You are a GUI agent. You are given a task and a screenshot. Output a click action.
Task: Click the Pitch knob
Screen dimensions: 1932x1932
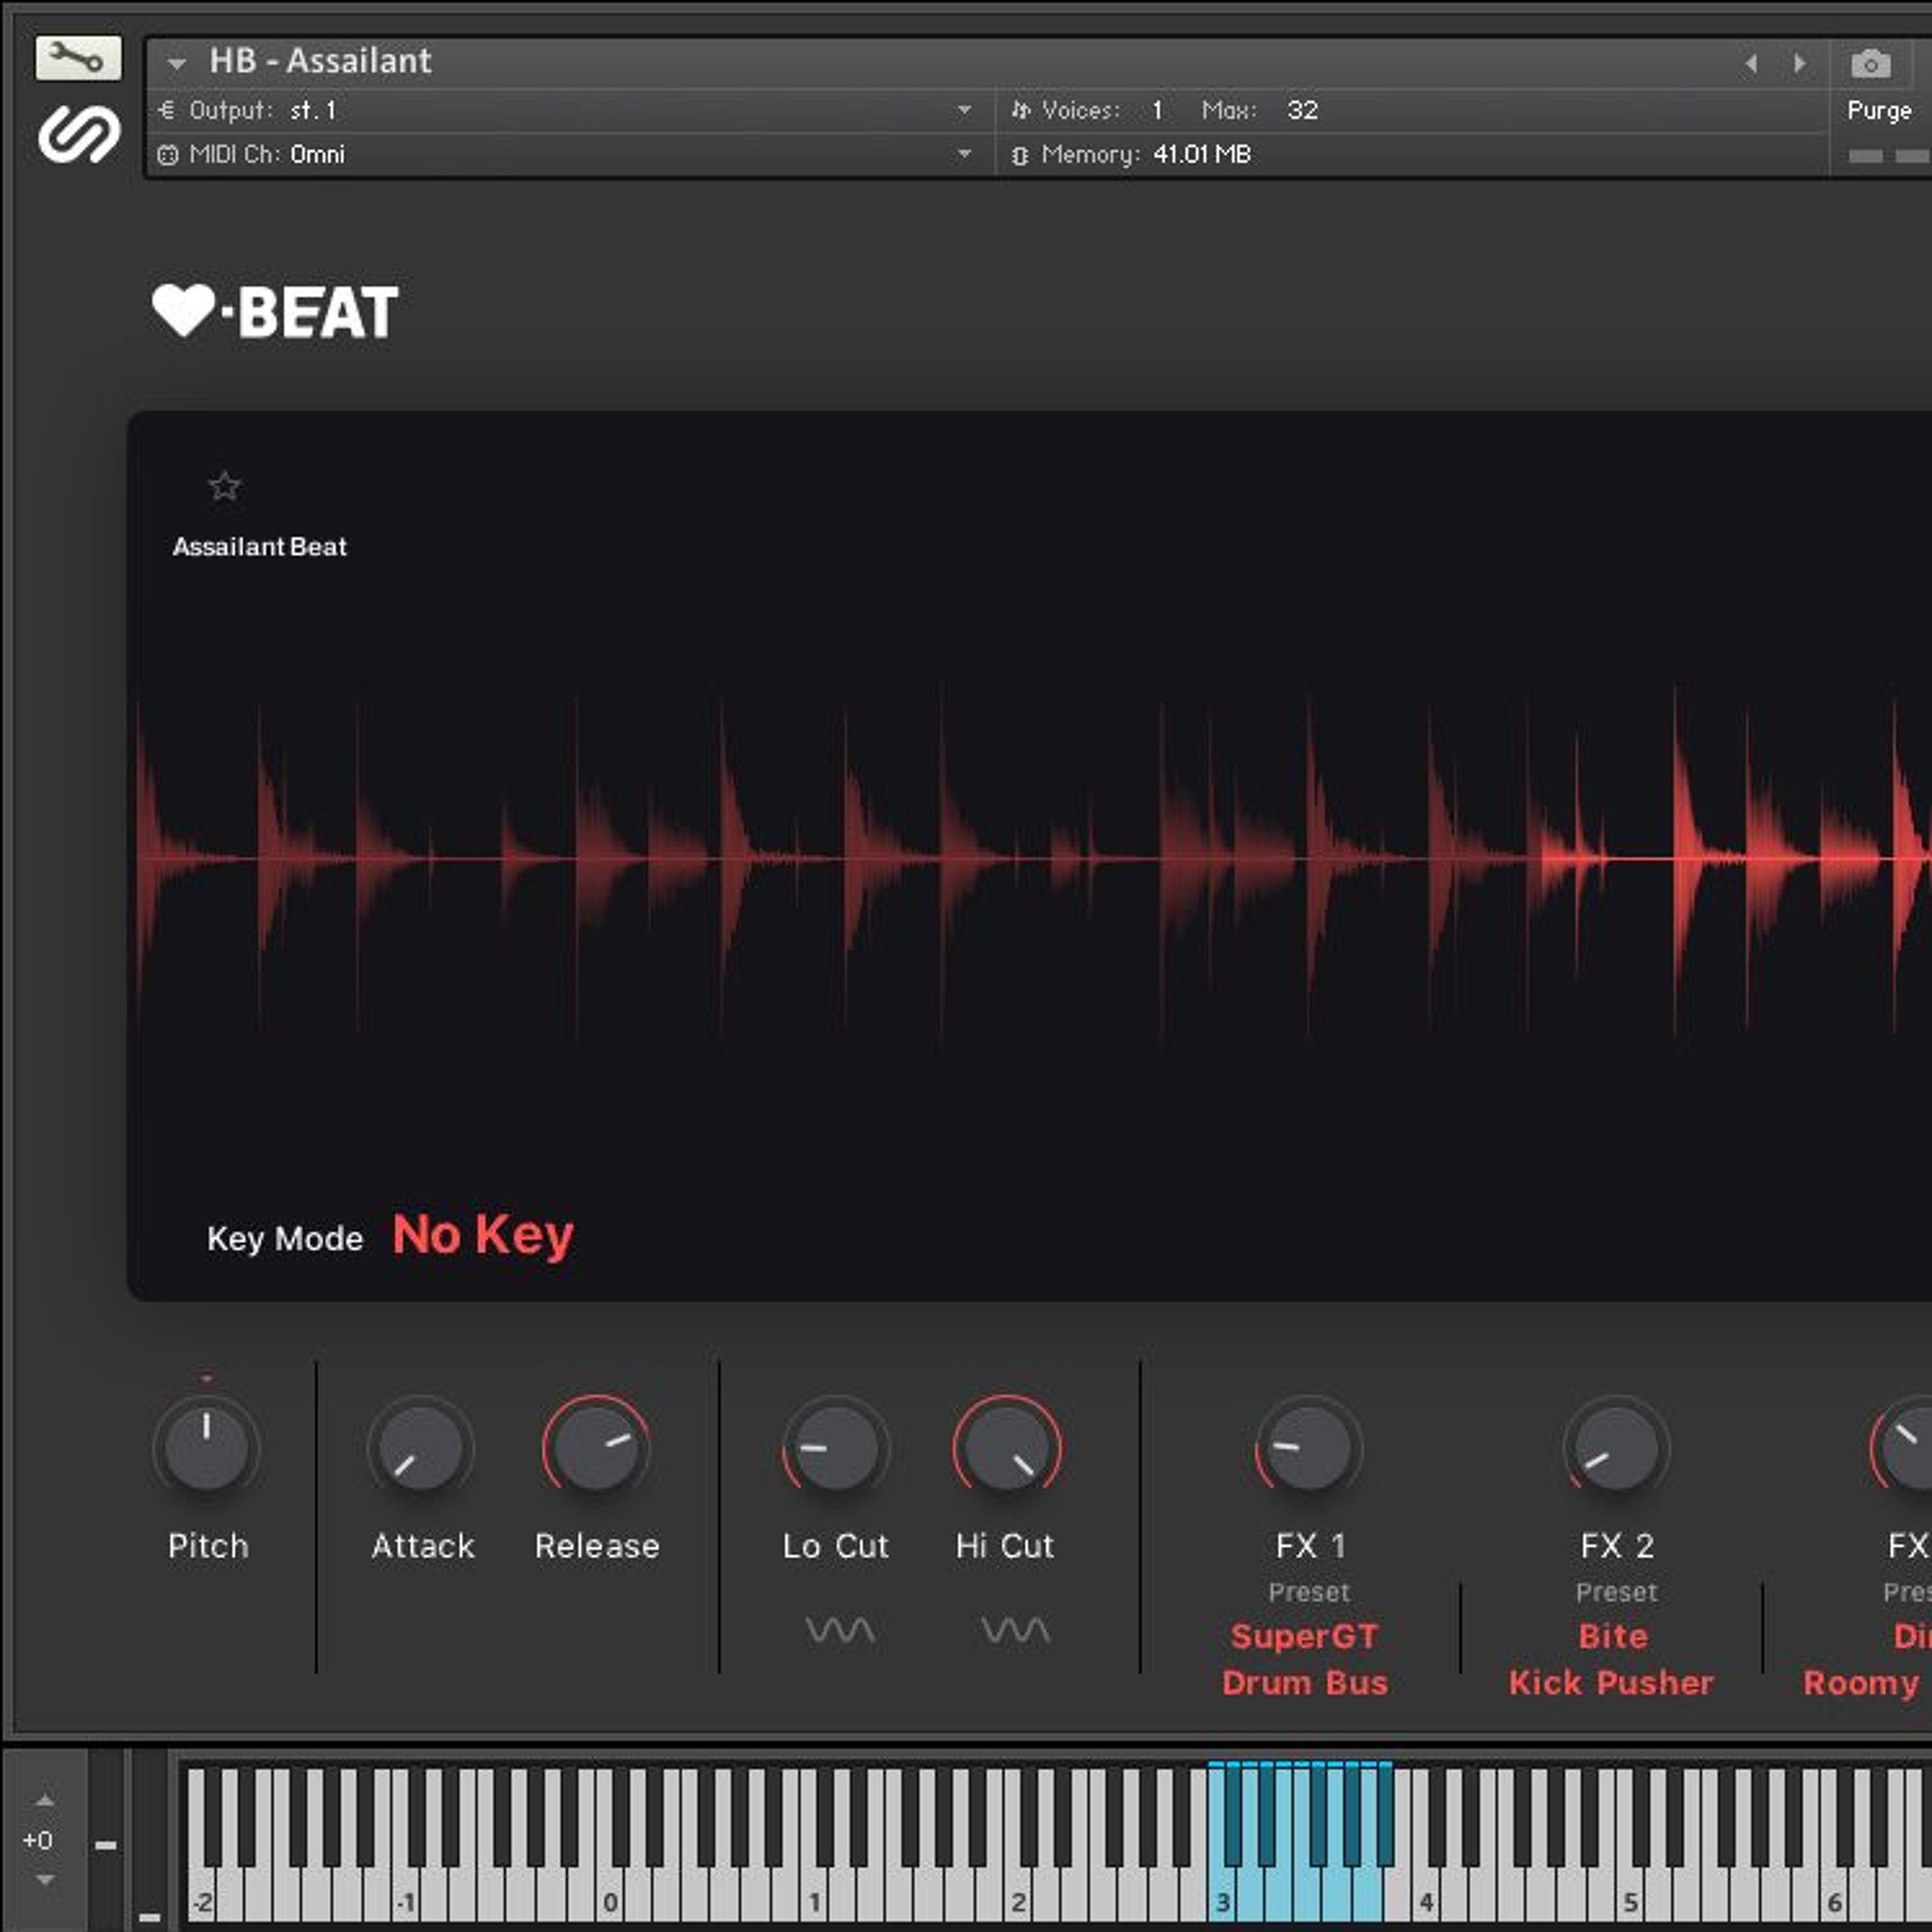pos(207,1447)
